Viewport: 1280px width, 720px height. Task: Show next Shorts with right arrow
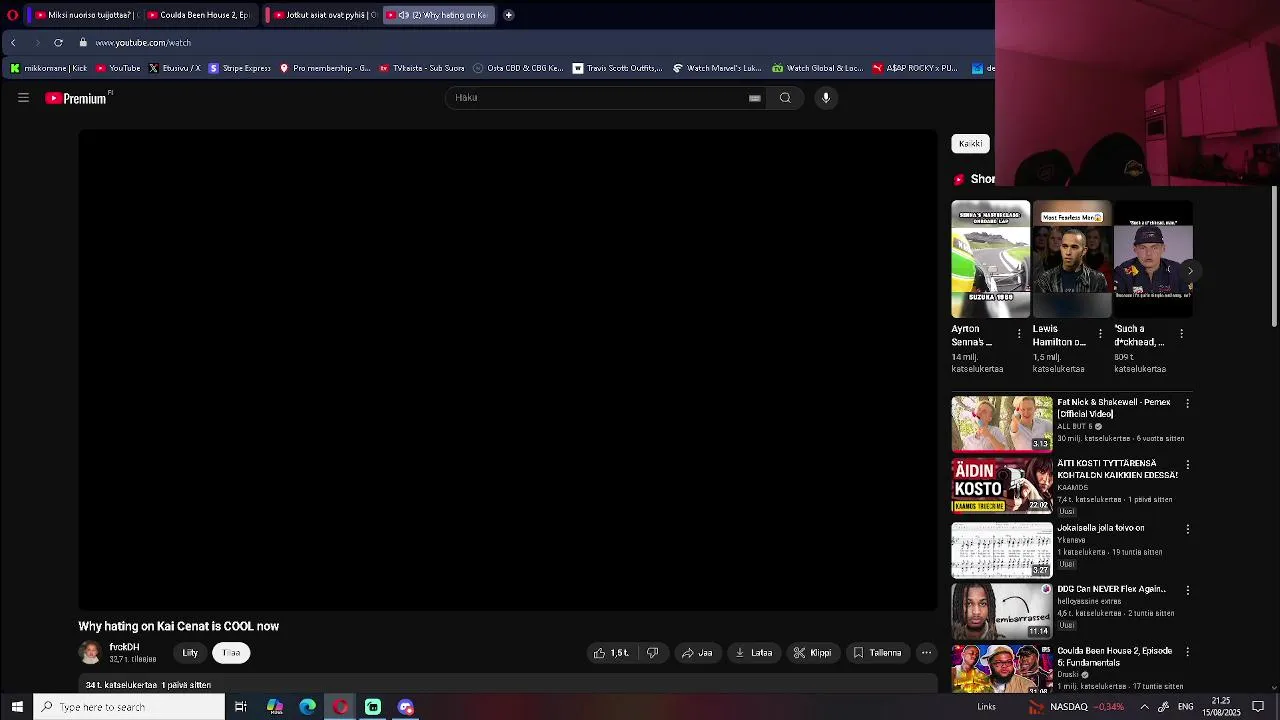coord(1189,271)
